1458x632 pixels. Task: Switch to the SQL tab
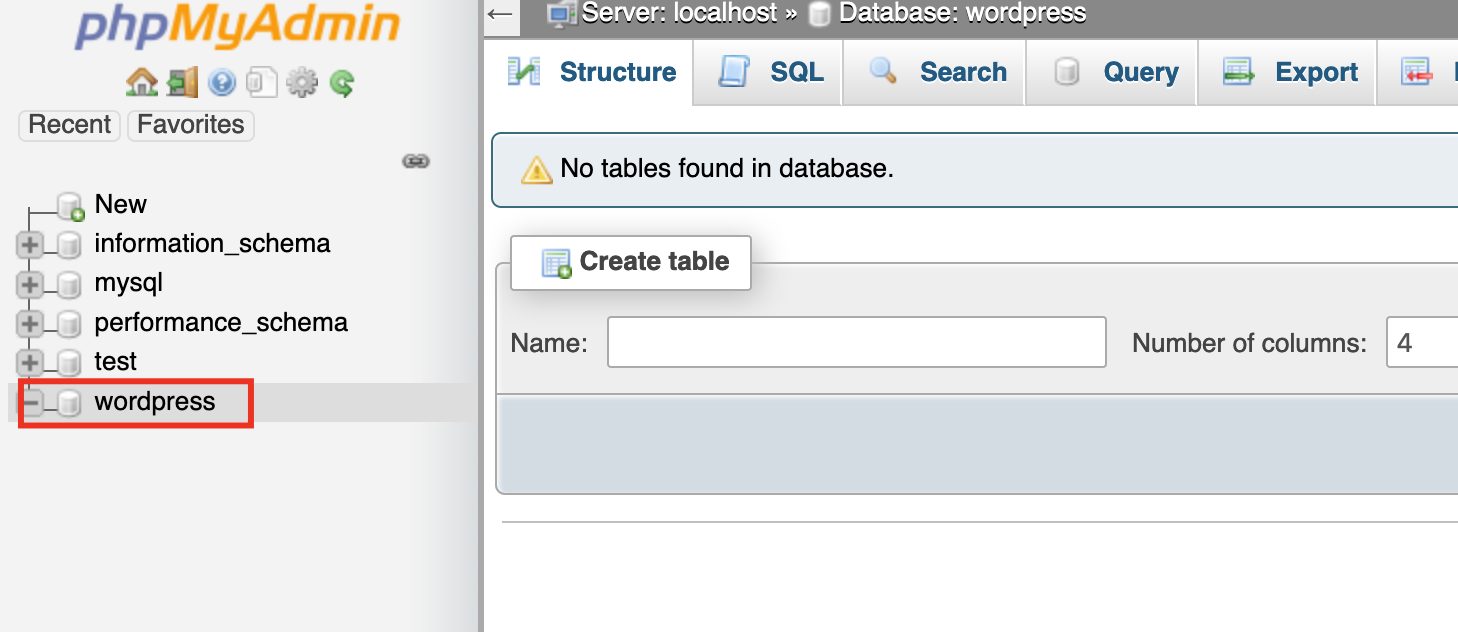pyautogui.click(x=771, y=72)
